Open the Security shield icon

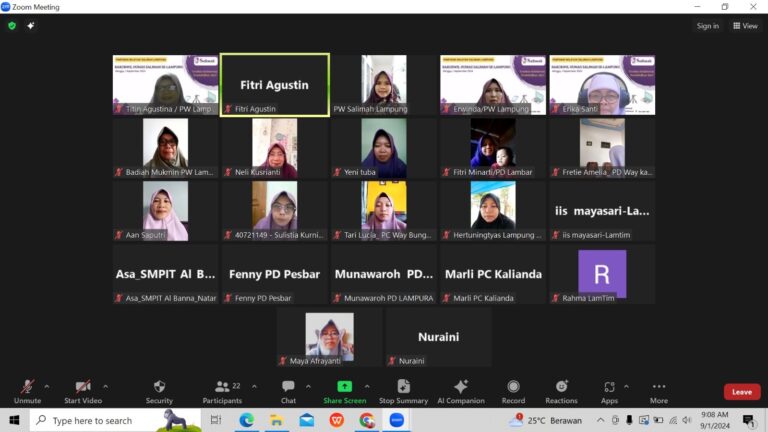click(159, 386)
